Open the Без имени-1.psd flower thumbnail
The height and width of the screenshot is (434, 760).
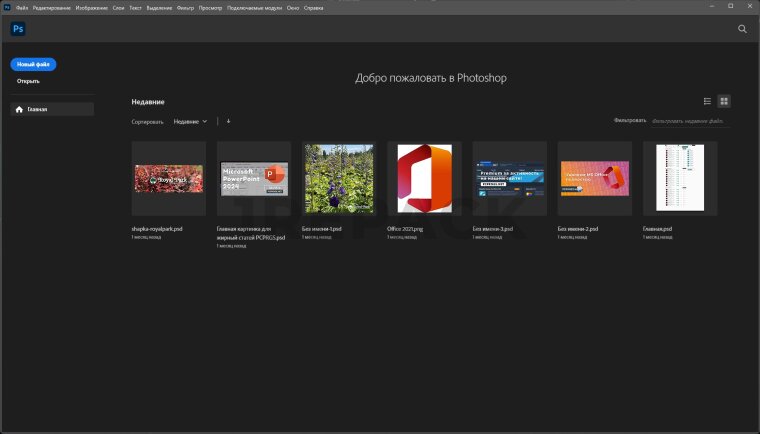click(x=339, y=178)
